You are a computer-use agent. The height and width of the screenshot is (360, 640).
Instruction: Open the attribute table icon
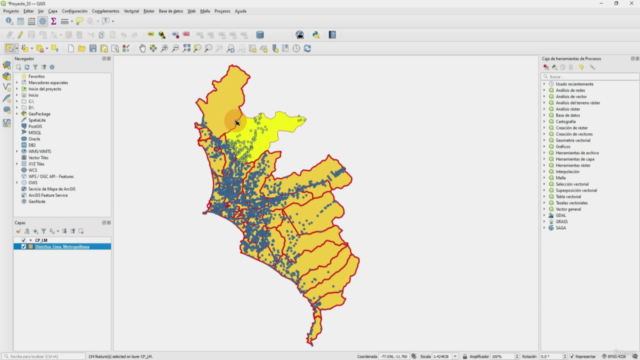[x=20, y=21]
